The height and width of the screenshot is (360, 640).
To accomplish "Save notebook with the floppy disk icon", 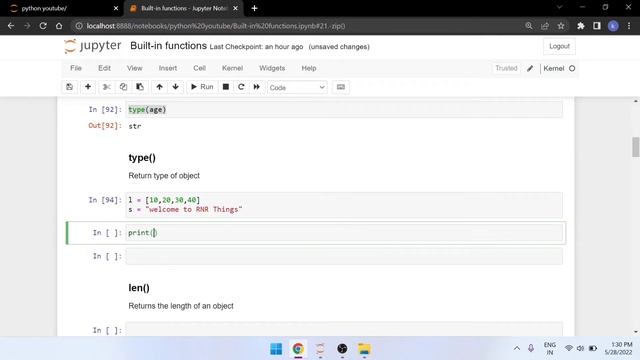I will (x=69, y=87).
